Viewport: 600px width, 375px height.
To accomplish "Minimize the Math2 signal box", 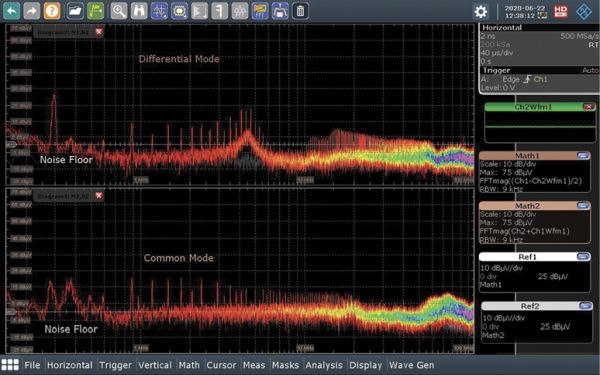I will 583,205.
